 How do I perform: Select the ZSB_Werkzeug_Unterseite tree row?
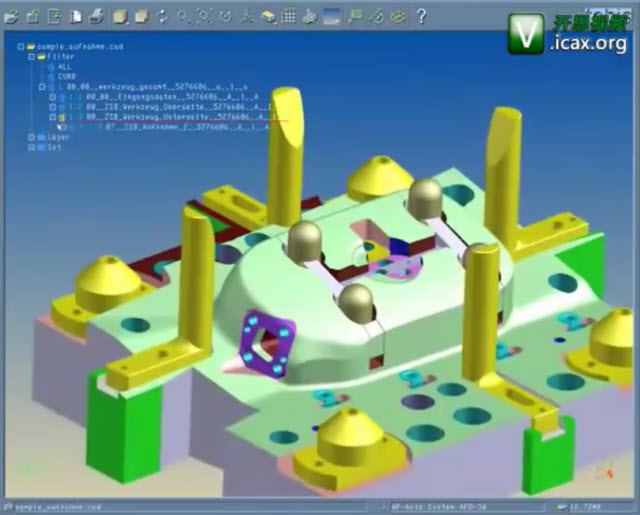tap(182, 118)
